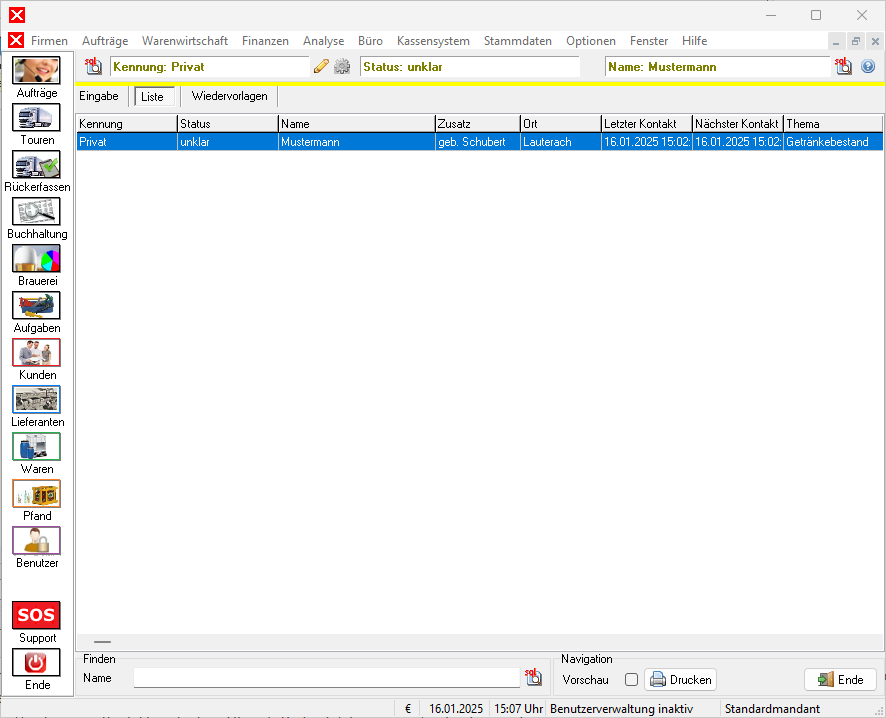Screen dimensions: 886x718
Task: Select the Lieferanten sidebar icon
Action: [x=36, y=400]
